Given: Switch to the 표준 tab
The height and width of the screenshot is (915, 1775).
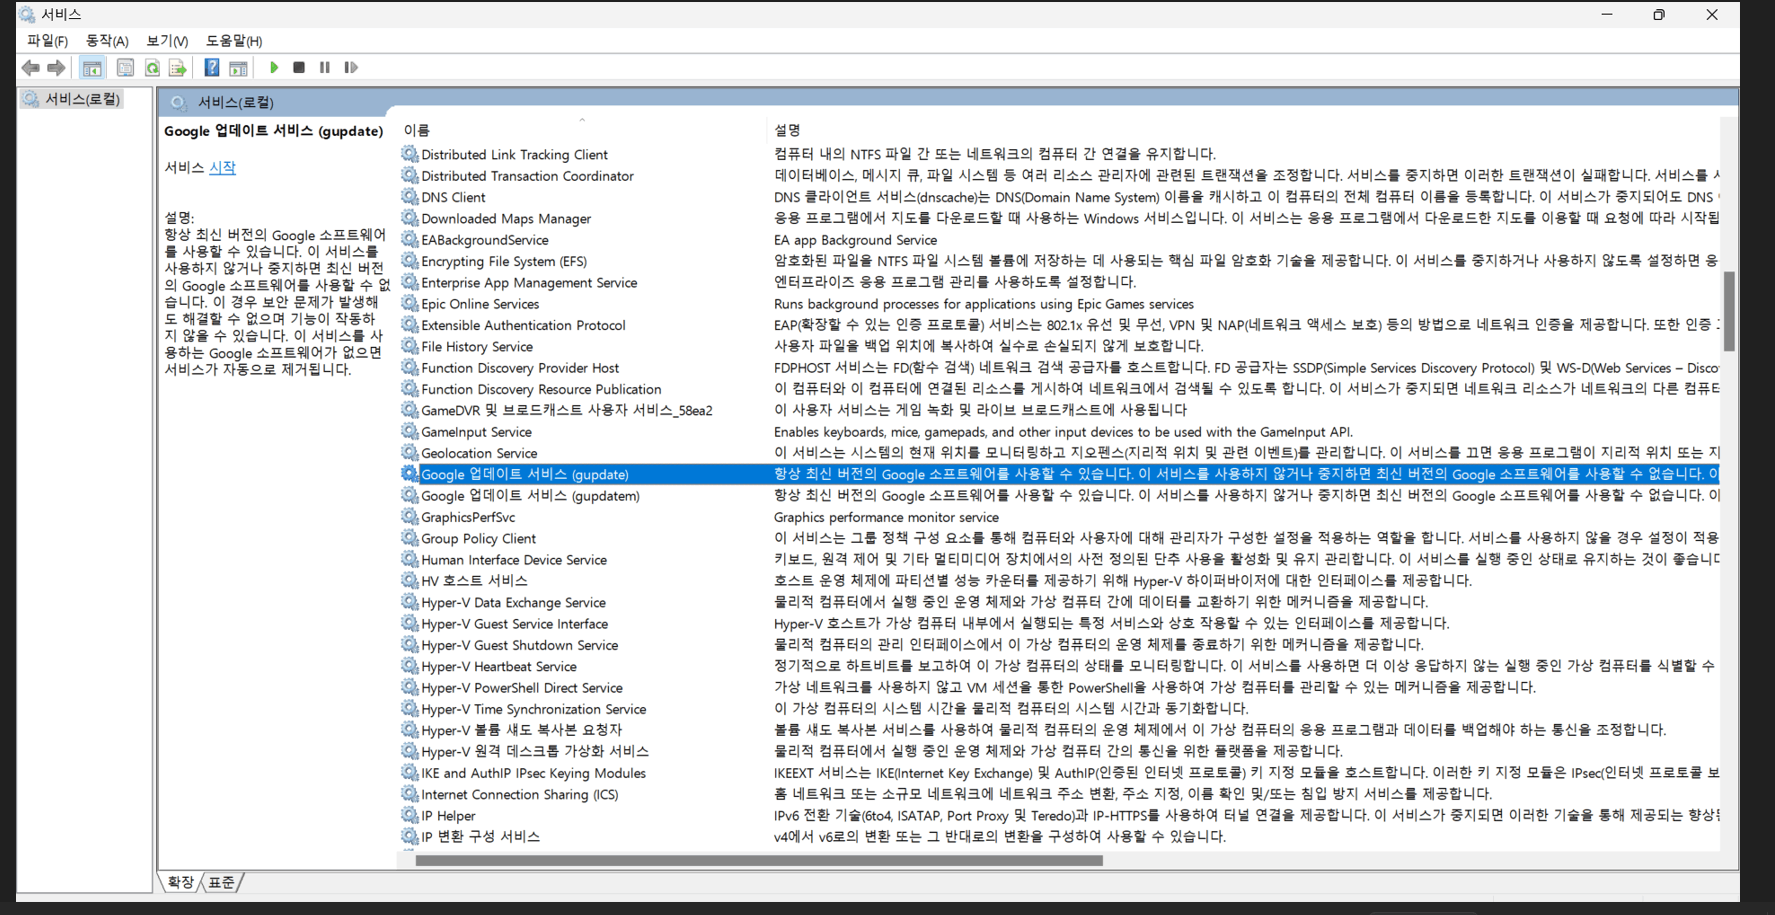Looking at the screenshot, I should (222, 882).
